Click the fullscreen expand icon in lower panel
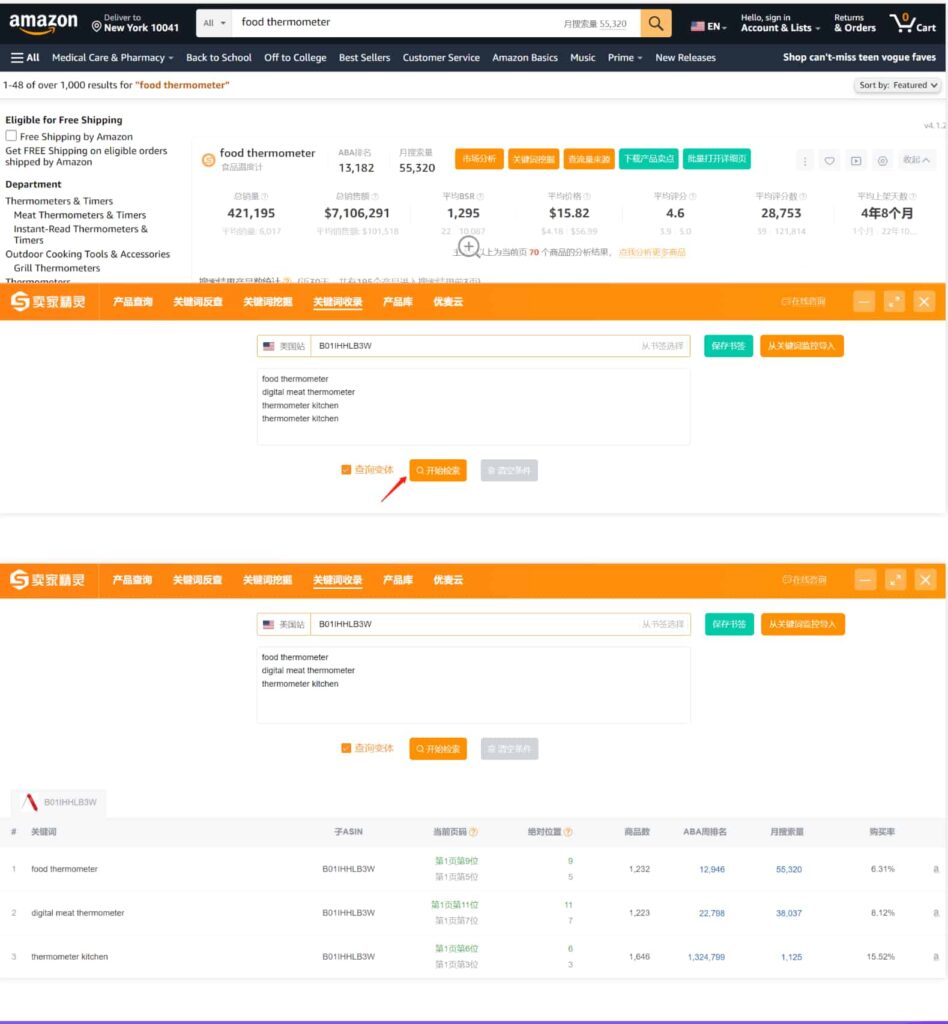Screen dimensions: 948x1024 click(x=895, y=579)
